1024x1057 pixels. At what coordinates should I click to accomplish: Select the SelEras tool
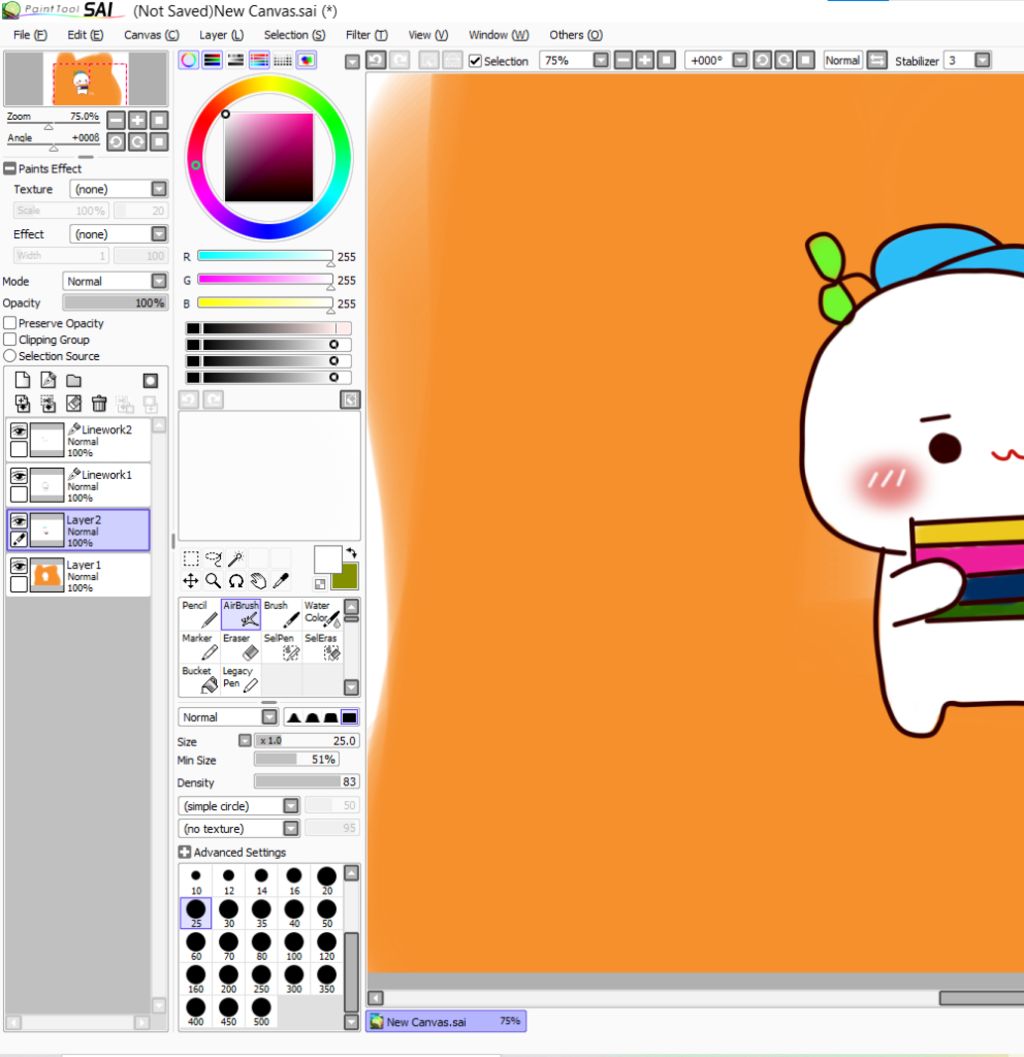click(x=322, y=646)
